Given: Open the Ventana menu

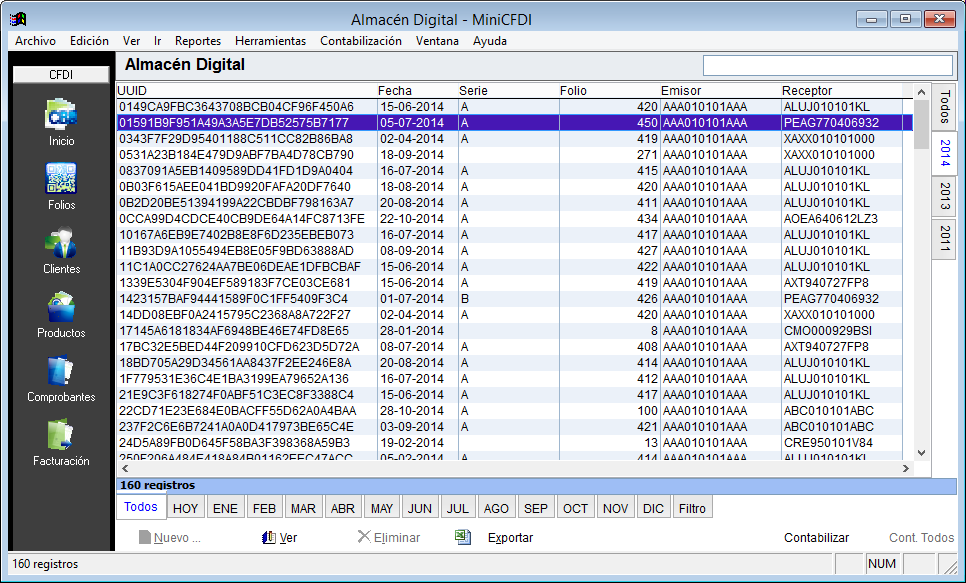Looking at the screenshot, I should (x=437, y=41).
